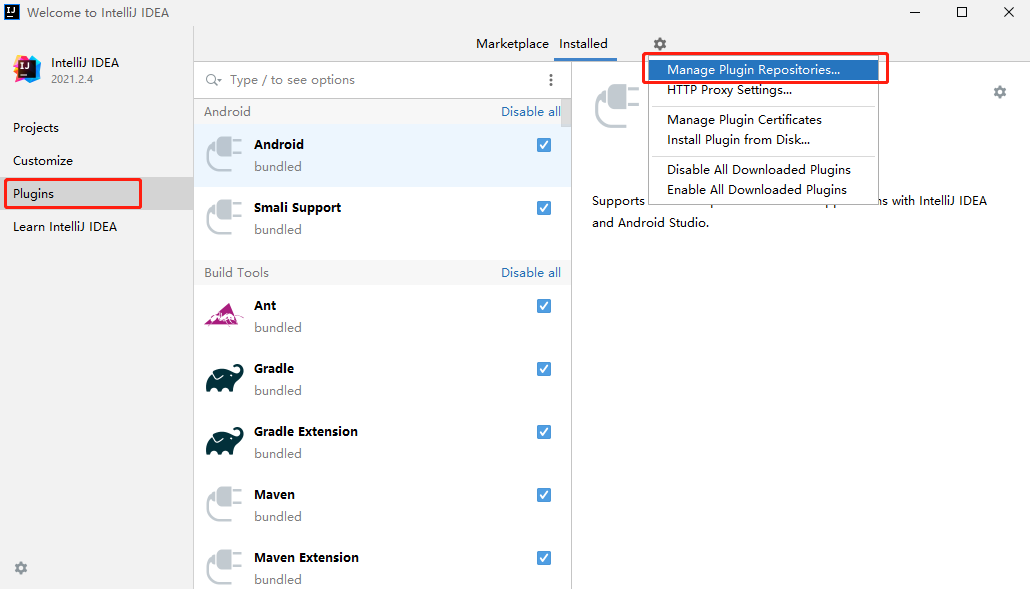This screenshot has height=589, width=1030.
Task: Select the Maven plugin name
Action: (275, 494)
